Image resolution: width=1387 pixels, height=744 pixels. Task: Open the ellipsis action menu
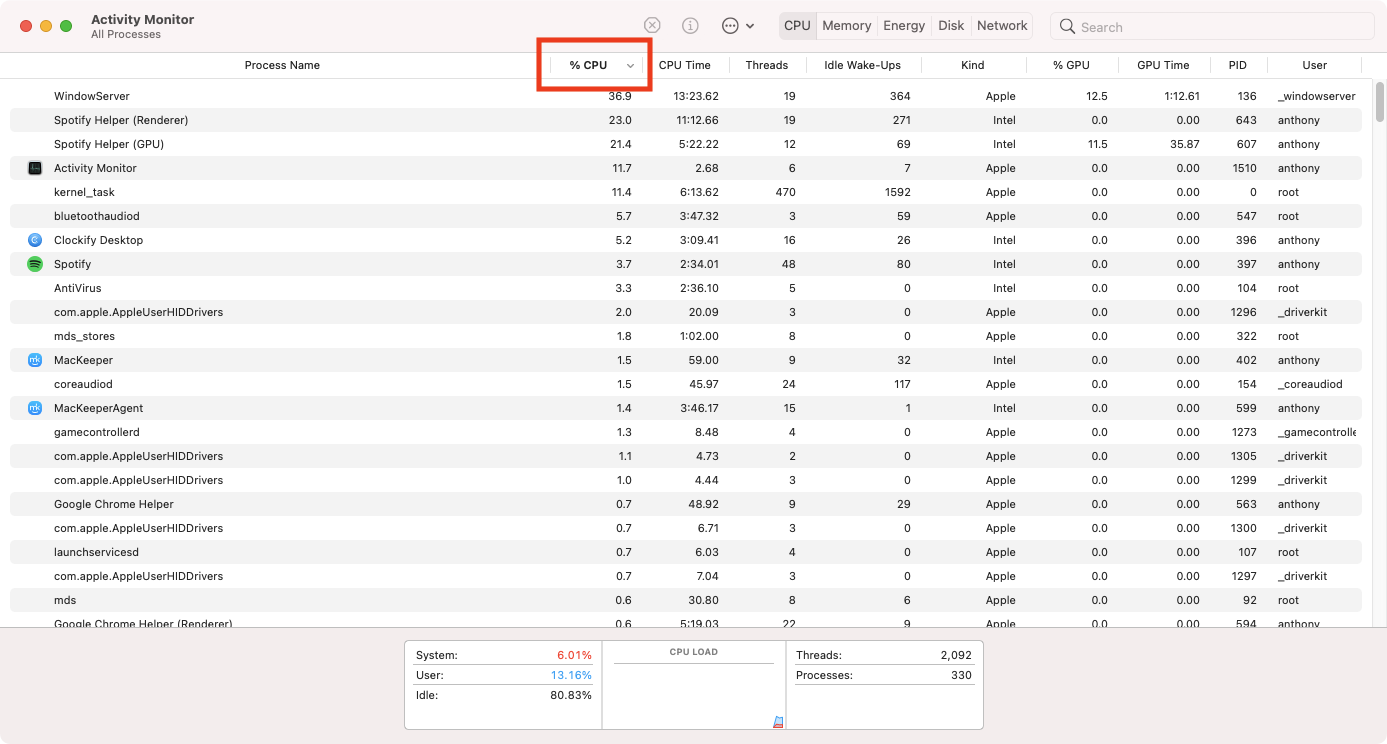(738, 26)
